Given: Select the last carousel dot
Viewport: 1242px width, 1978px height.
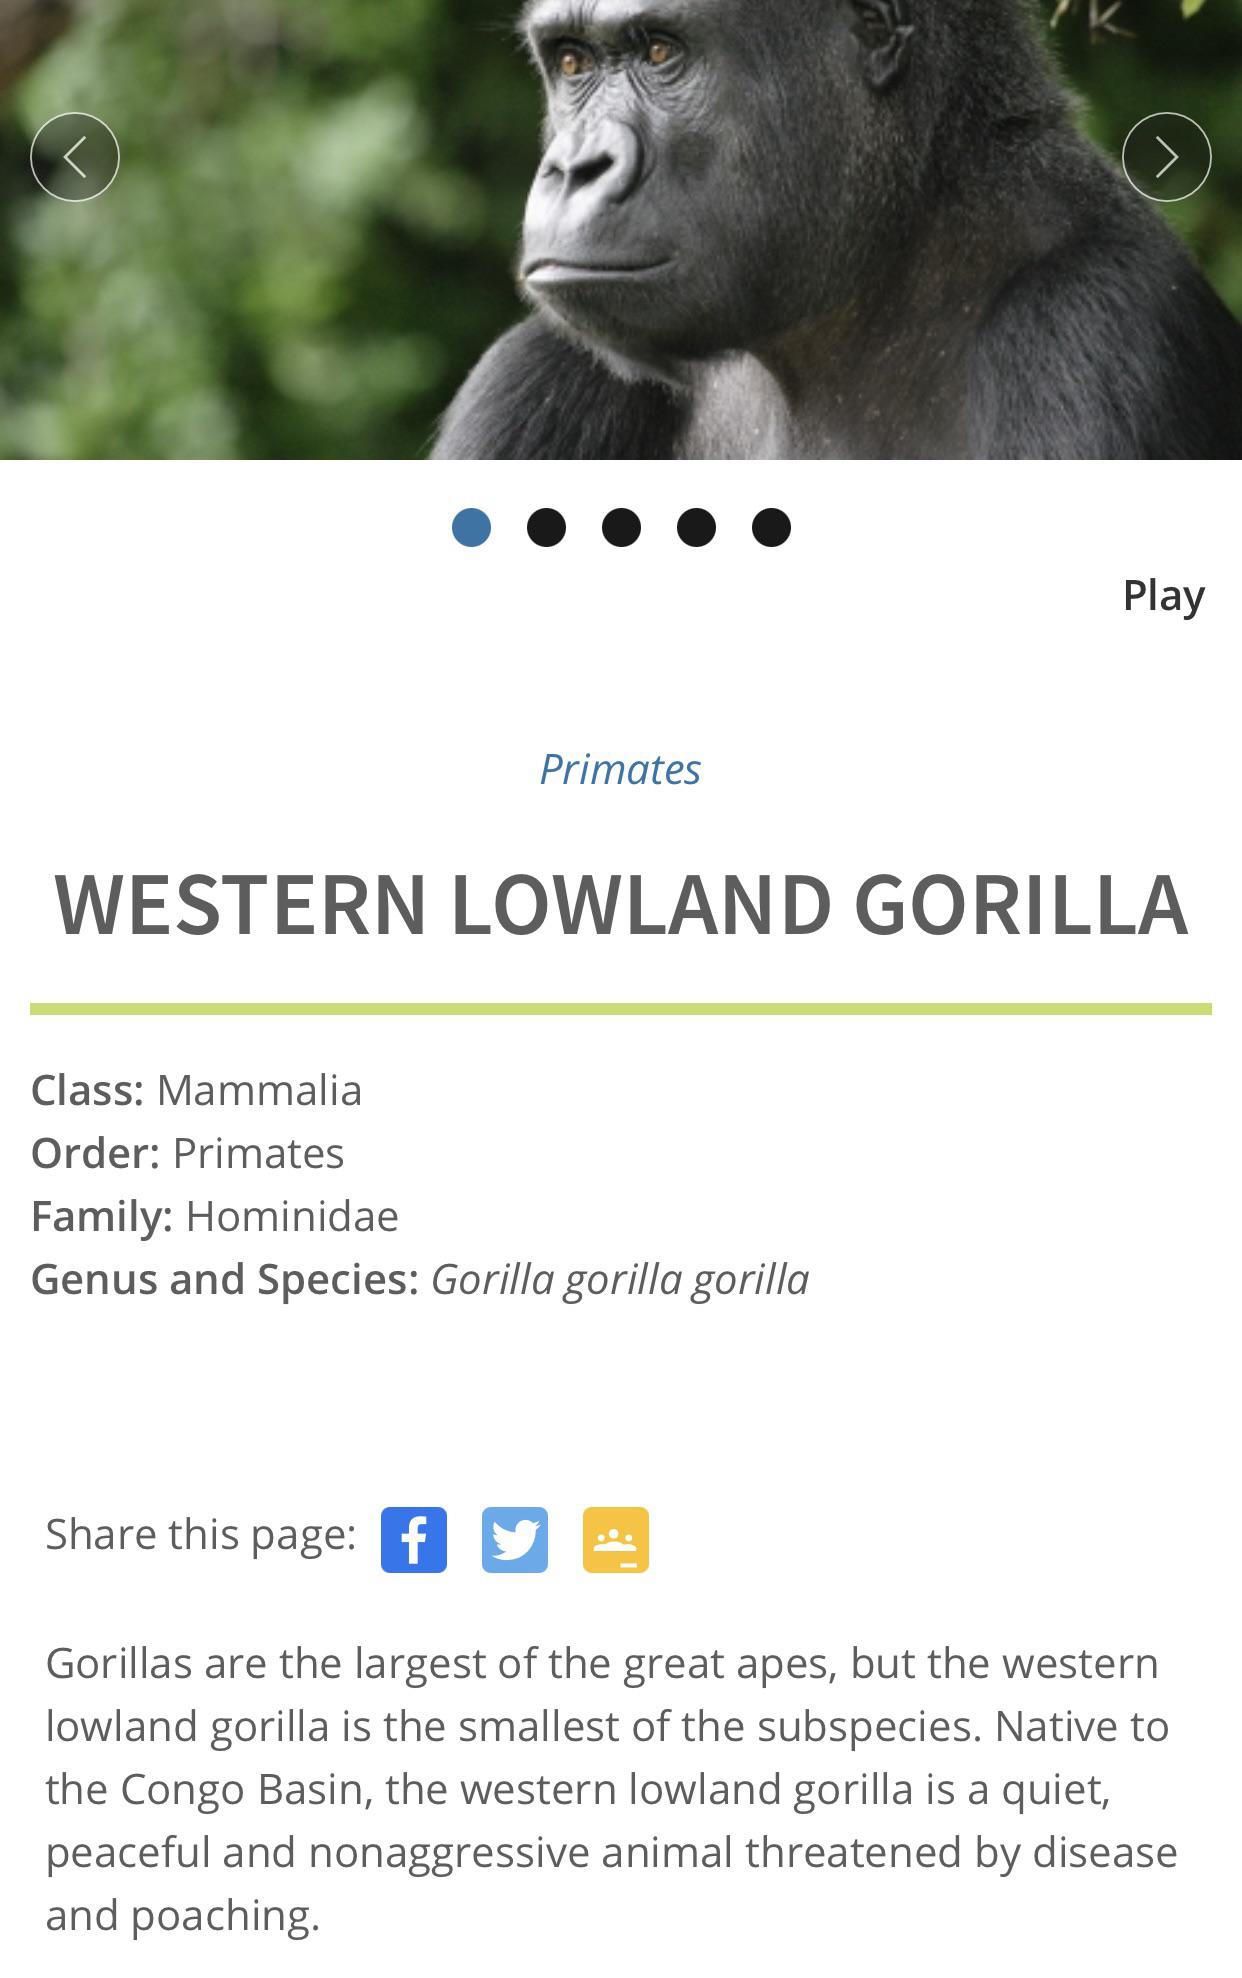Looking at the screenshot, I should tap(770, 527).
